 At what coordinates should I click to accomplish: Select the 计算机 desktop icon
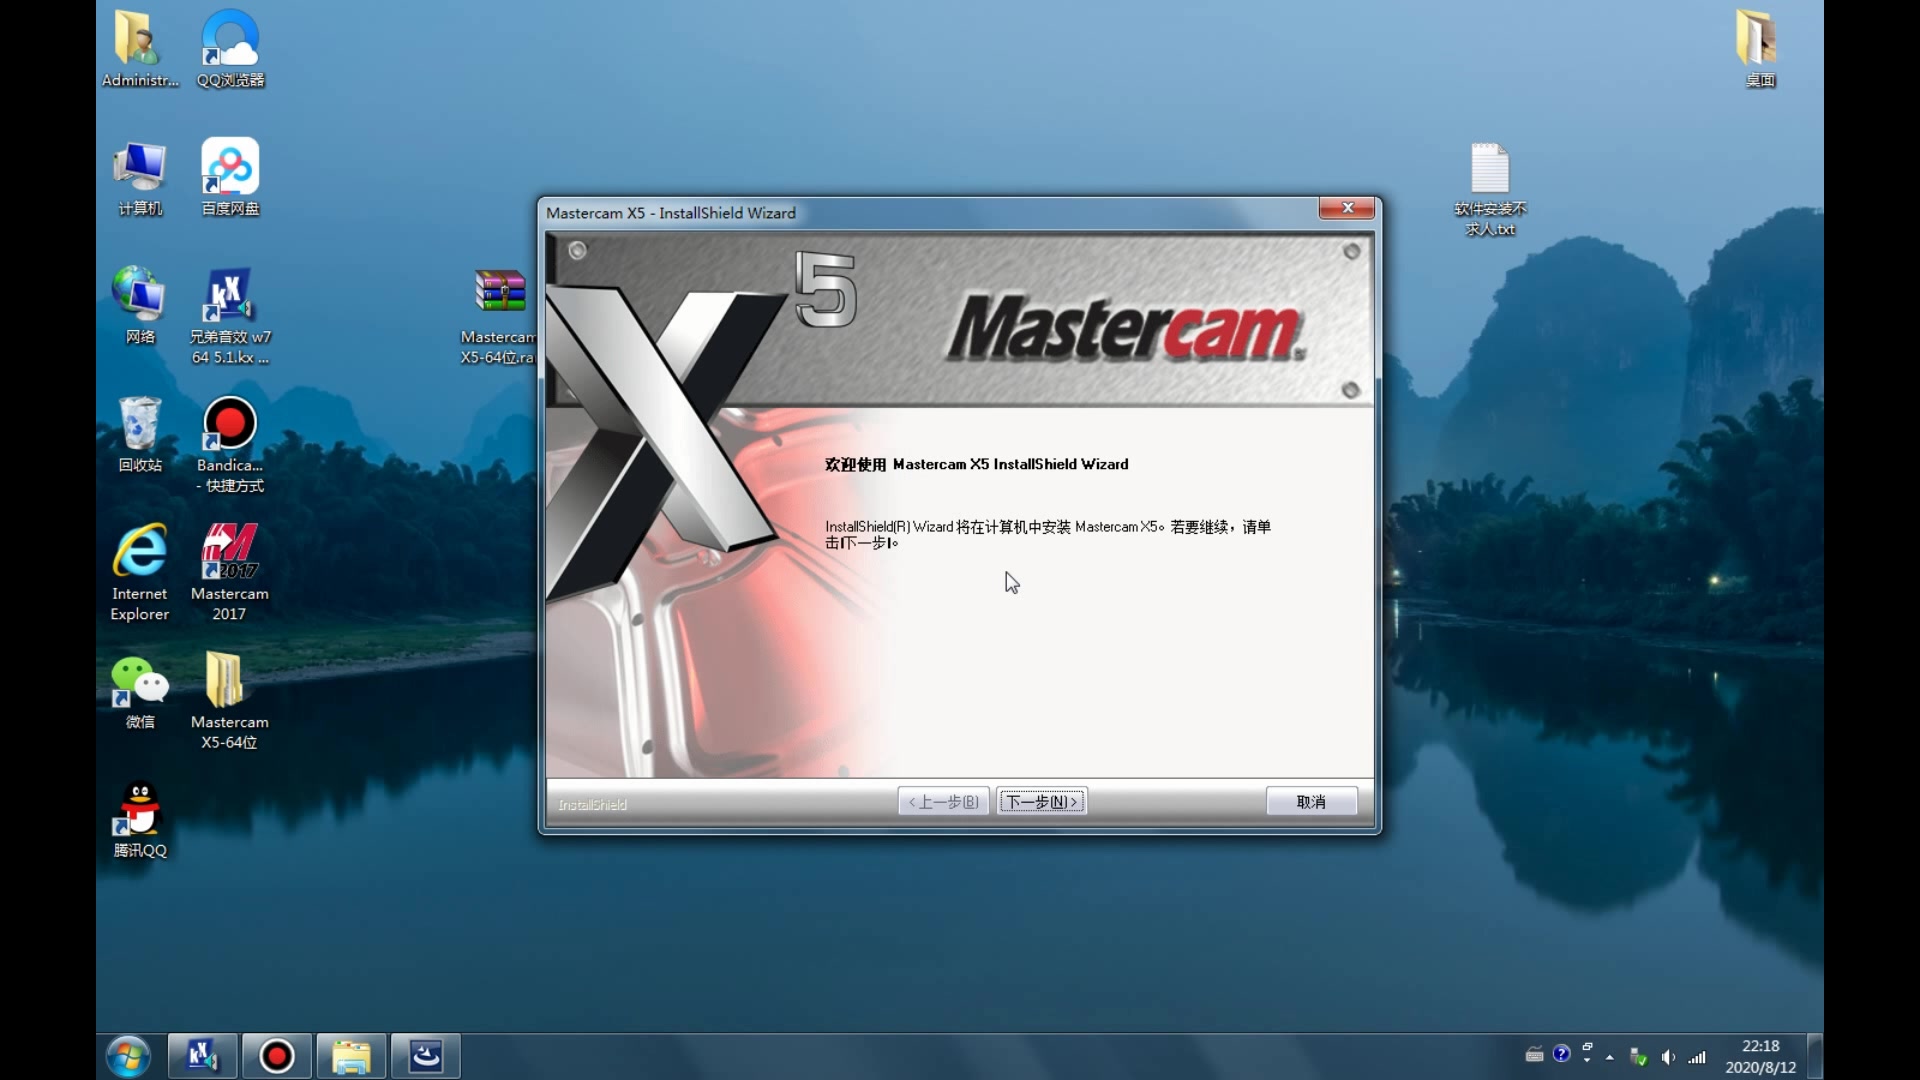[140, 178]
